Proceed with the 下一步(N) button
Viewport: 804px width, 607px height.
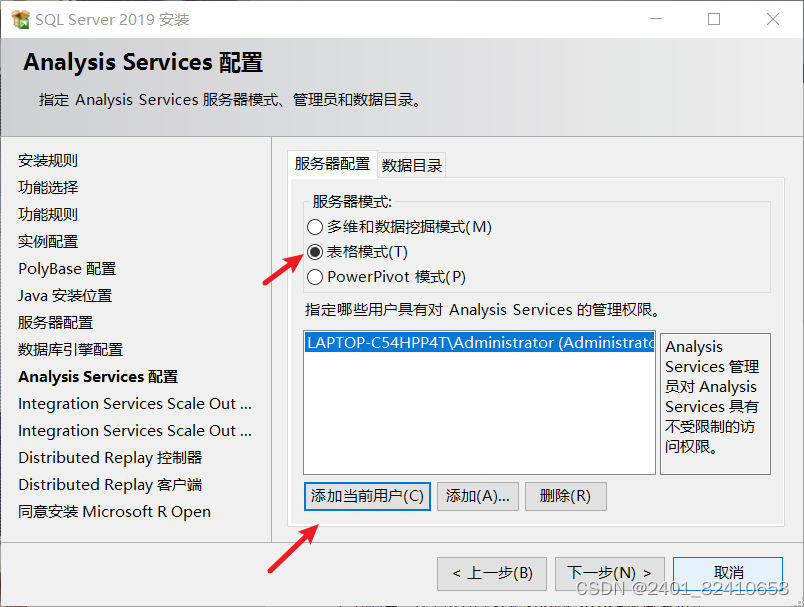(610, 573)
